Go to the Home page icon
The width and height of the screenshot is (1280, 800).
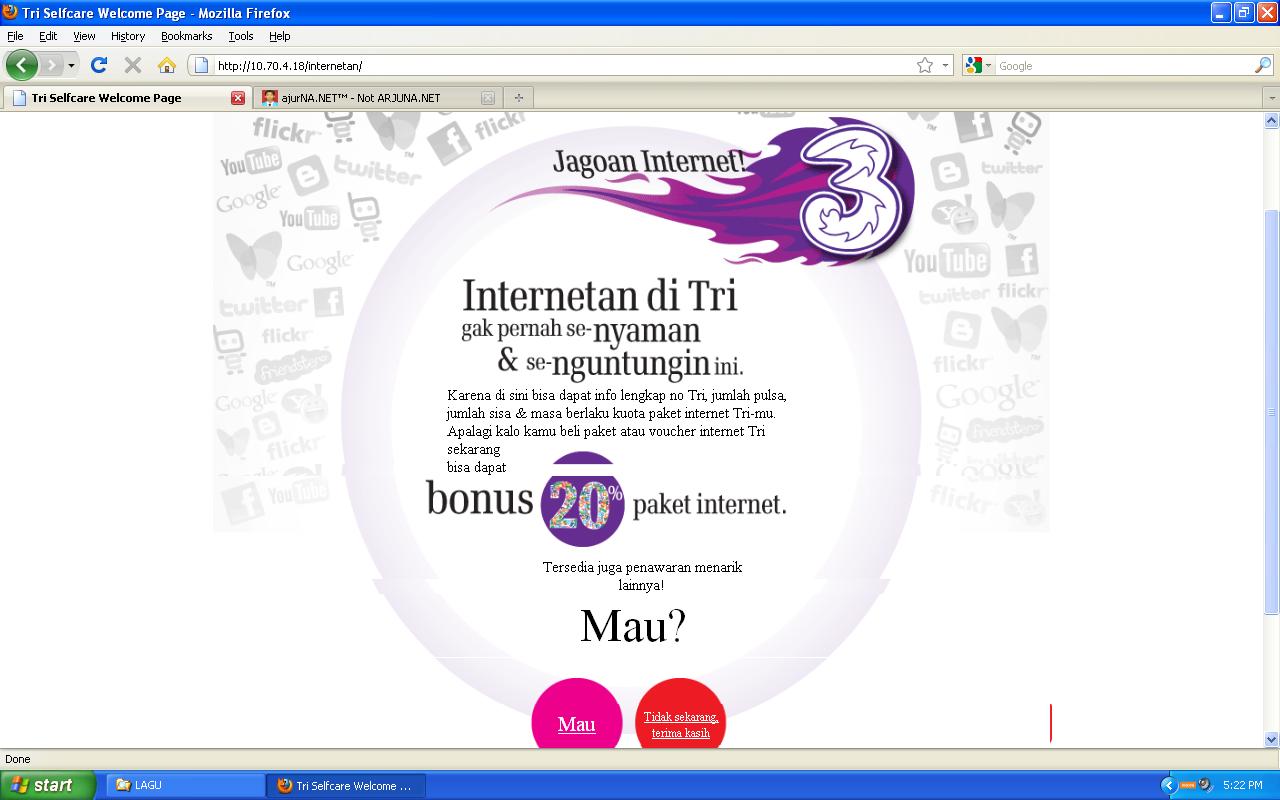[x=167, y=65]
